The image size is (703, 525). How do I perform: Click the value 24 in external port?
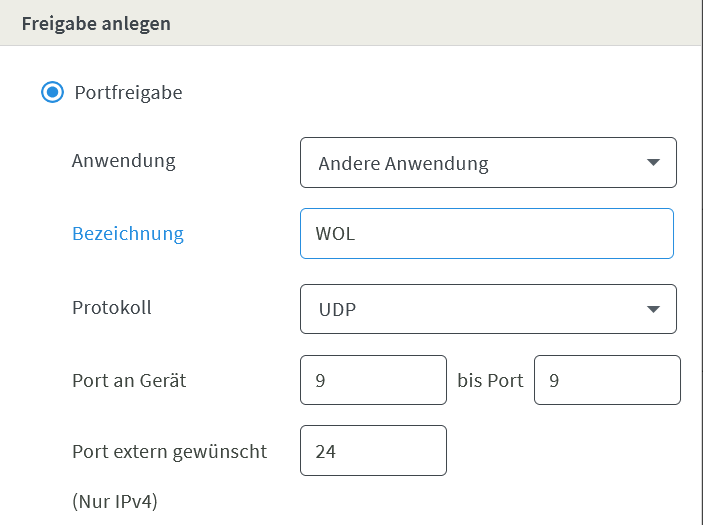point(325,451)
